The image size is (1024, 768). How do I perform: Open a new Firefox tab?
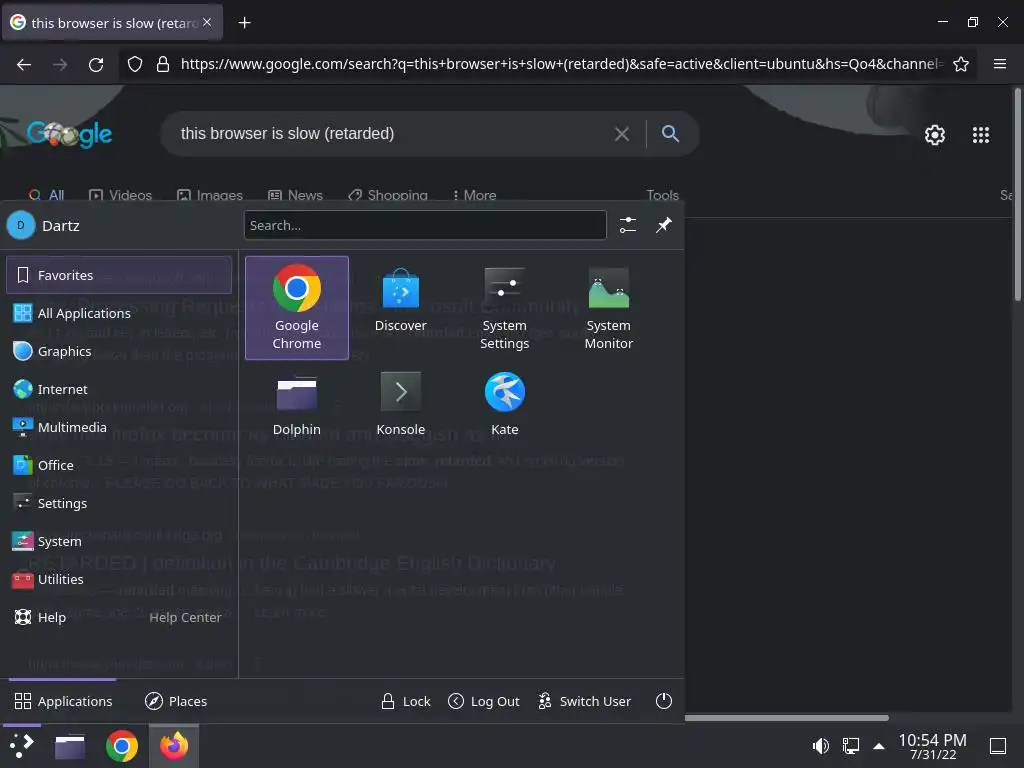tap(244, 23)
